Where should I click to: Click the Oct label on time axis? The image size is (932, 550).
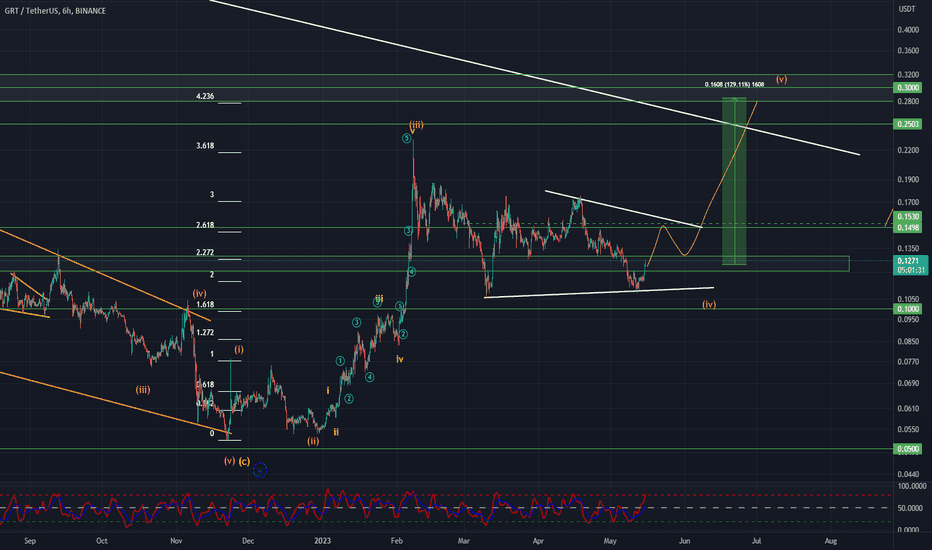pos(102,541)
